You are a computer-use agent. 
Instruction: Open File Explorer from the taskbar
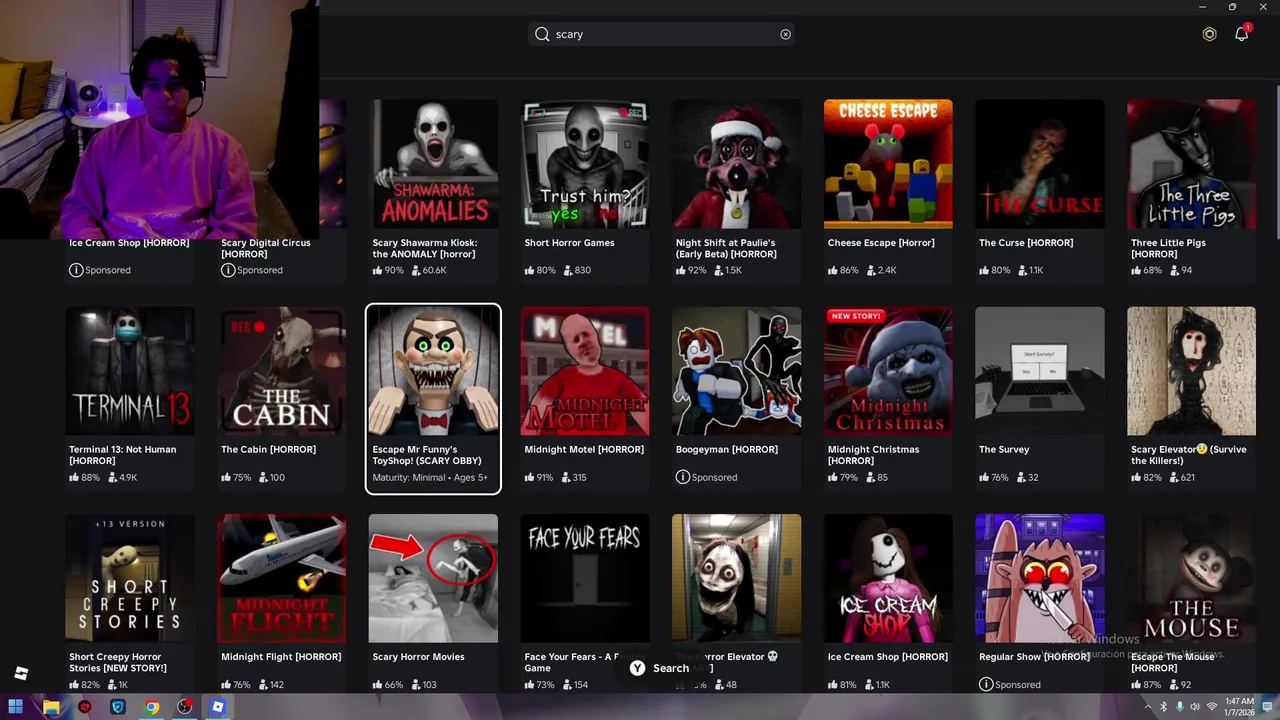51,707
